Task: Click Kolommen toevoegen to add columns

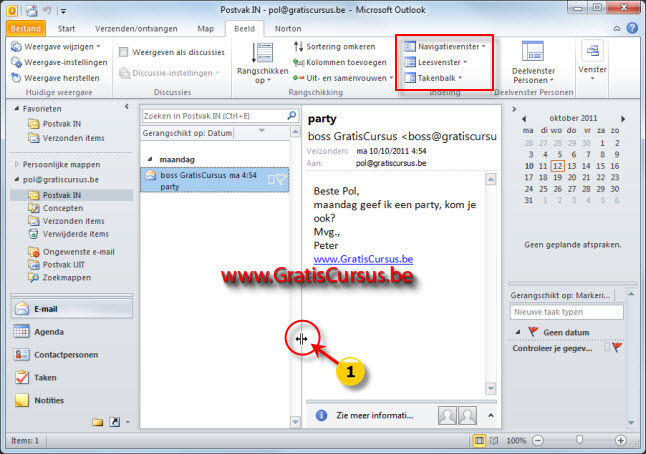Action: (340, 62)
